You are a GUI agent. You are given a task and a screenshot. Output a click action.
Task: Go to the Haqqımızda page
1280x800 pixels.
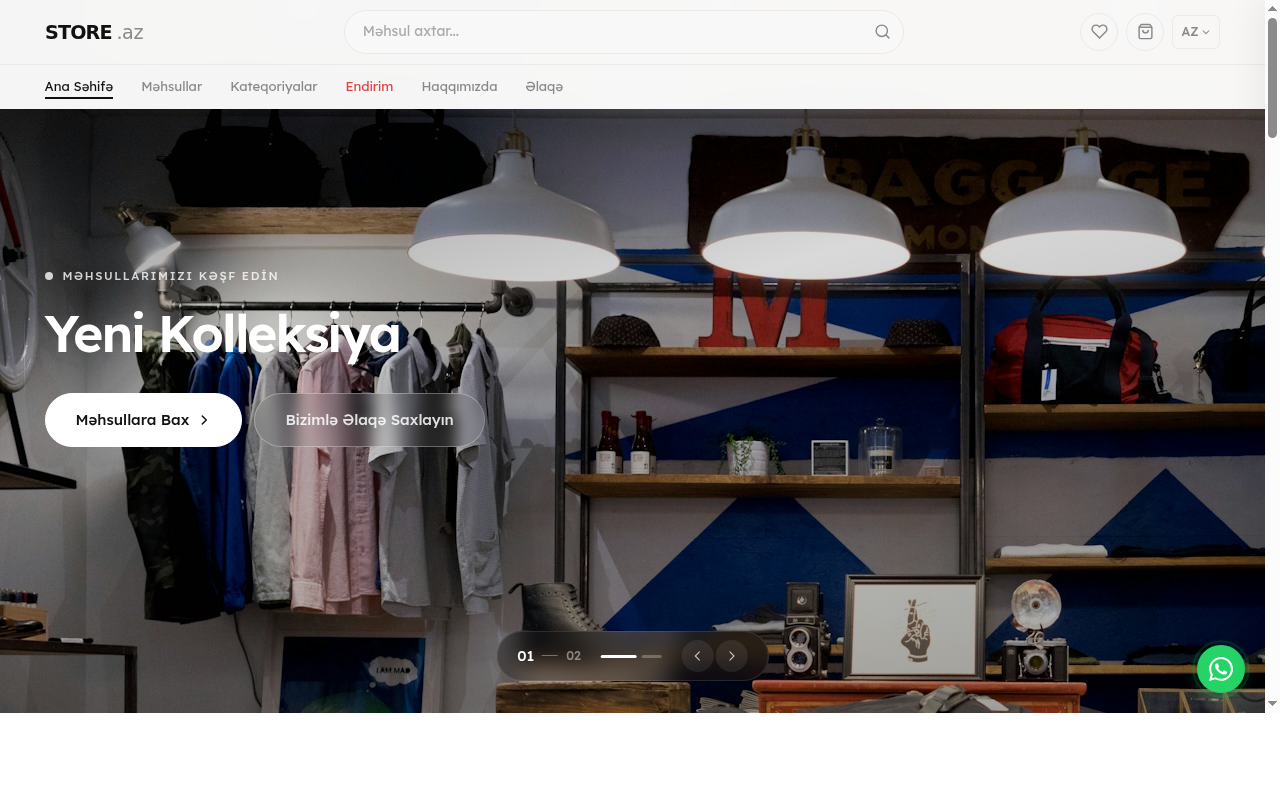tap(459, 87)
